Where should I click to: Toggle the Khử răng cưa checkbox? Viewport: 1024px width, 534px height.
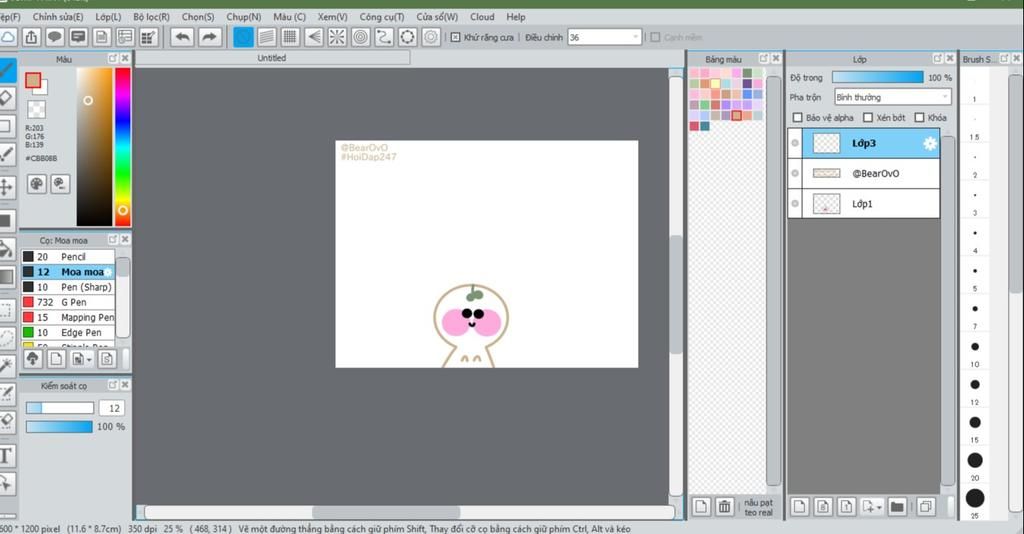click(x=456, y=37)
